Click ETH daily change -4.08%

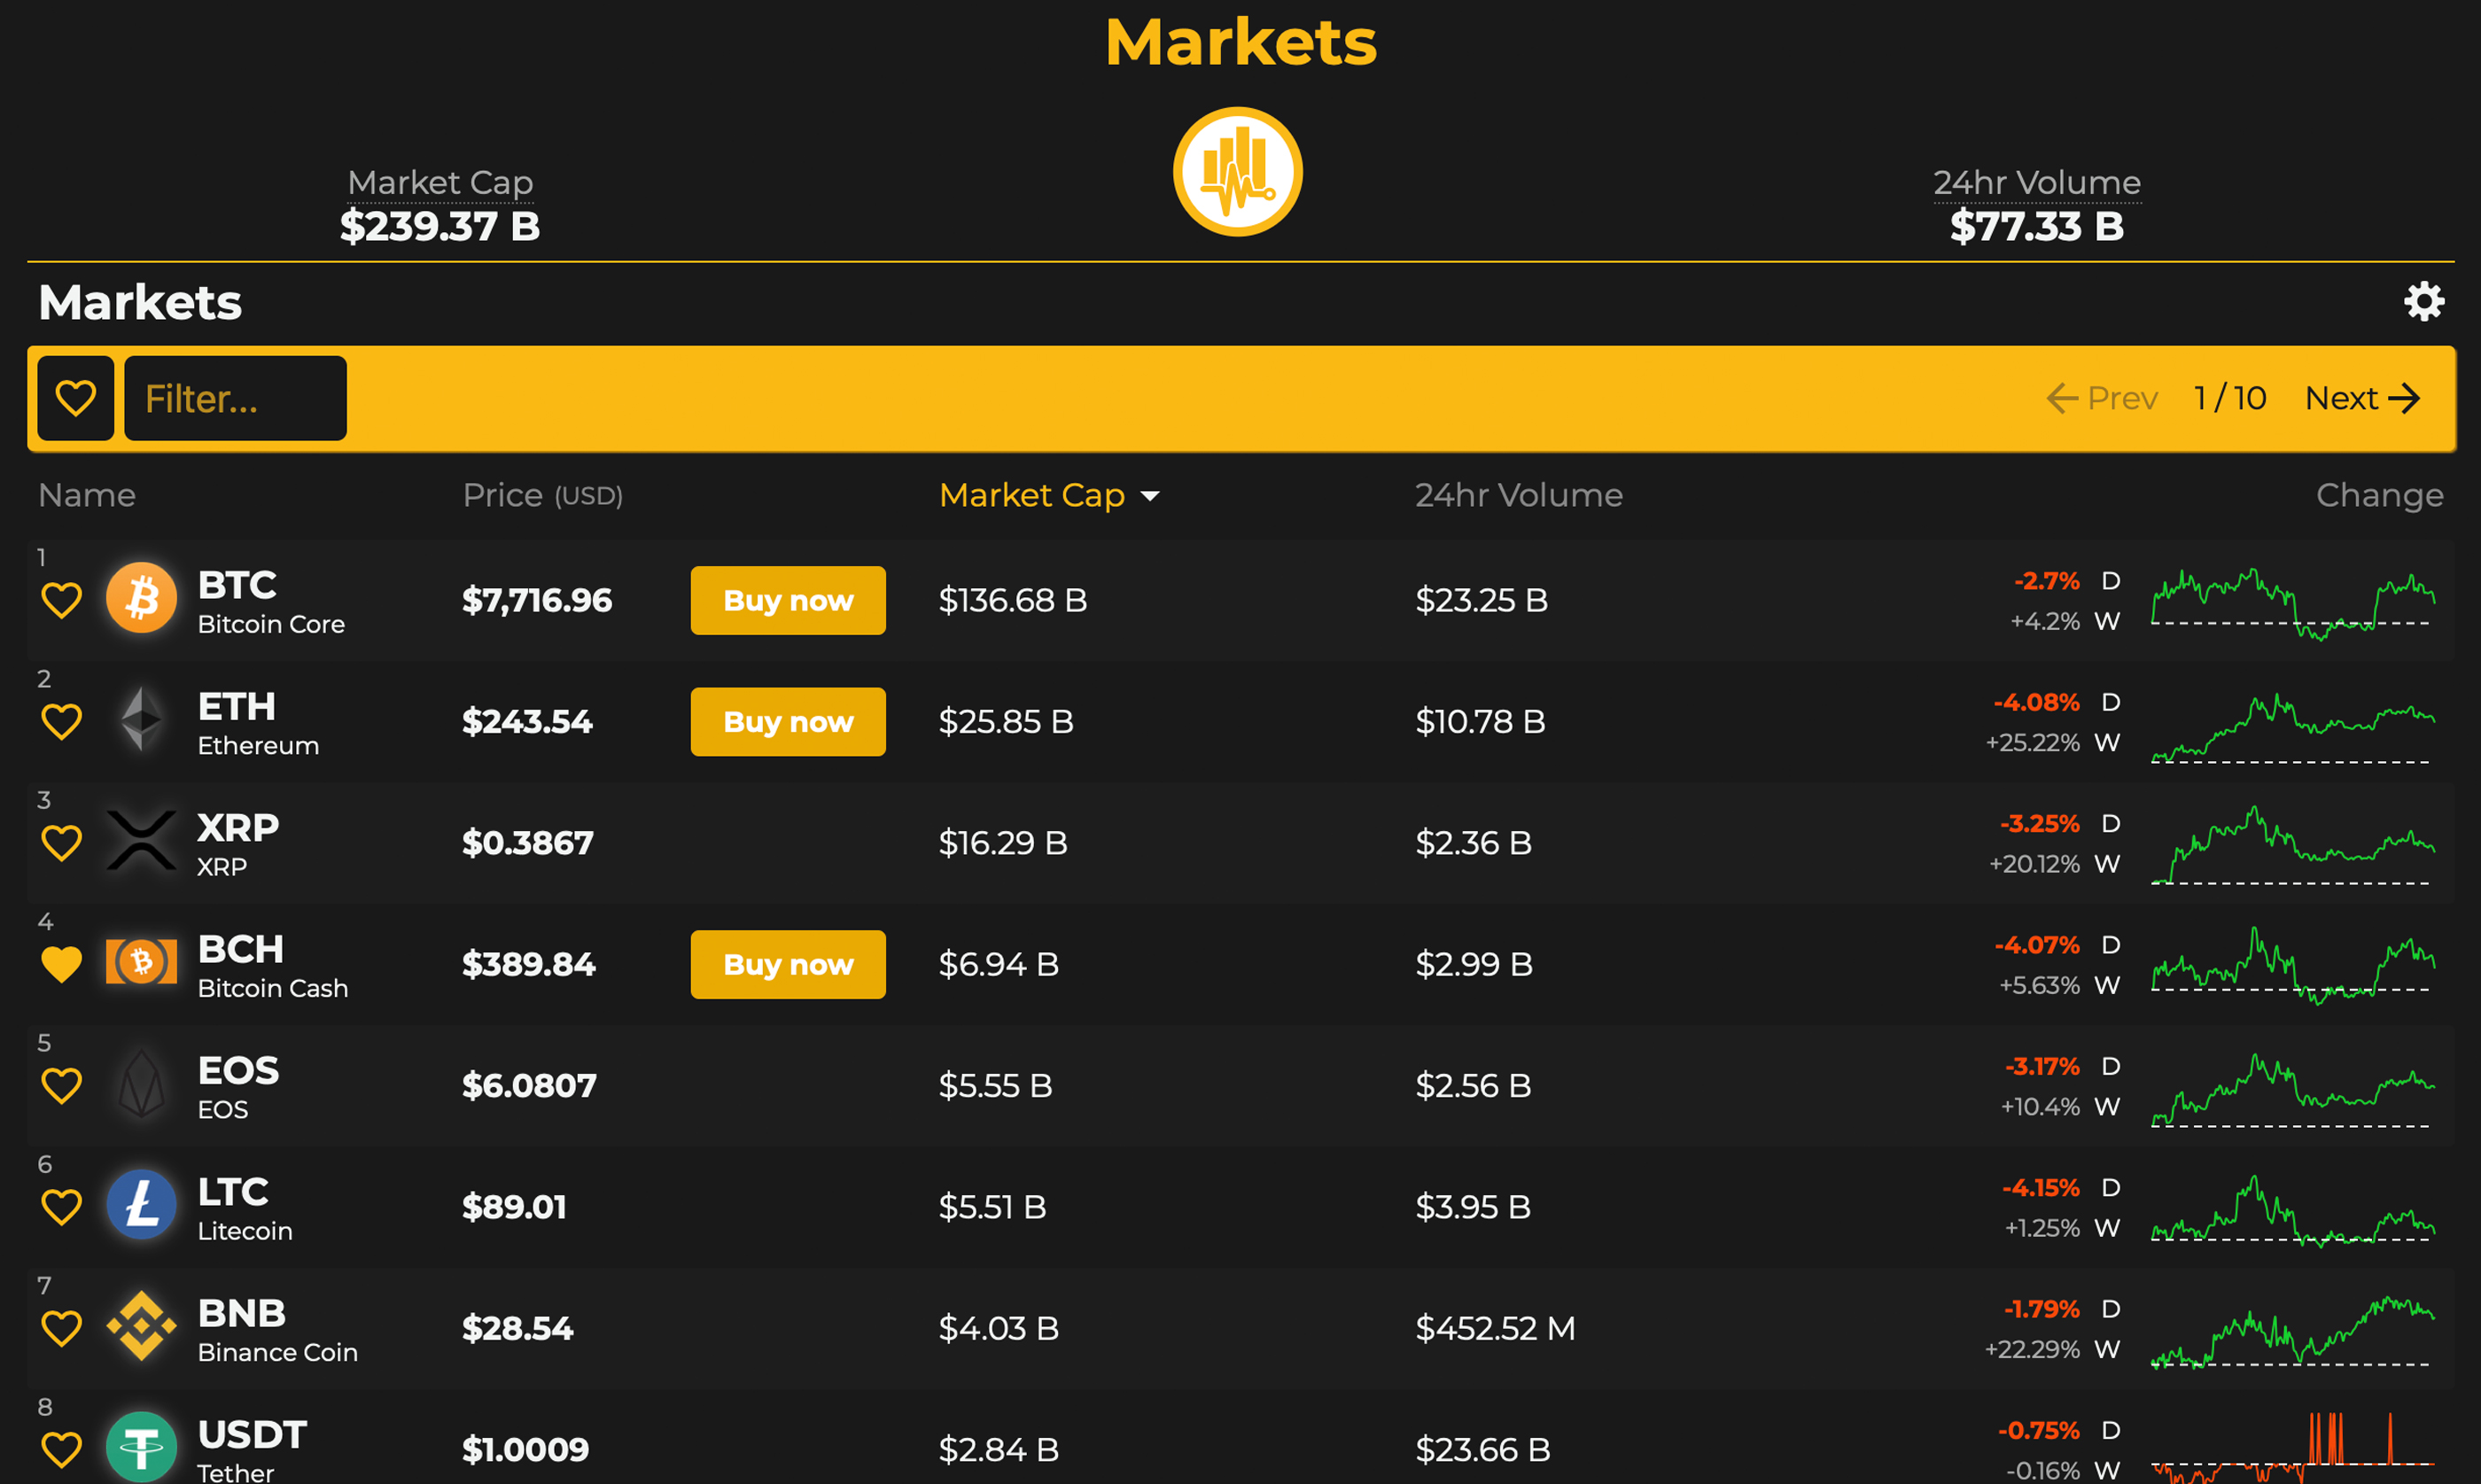click(2036, 702)
